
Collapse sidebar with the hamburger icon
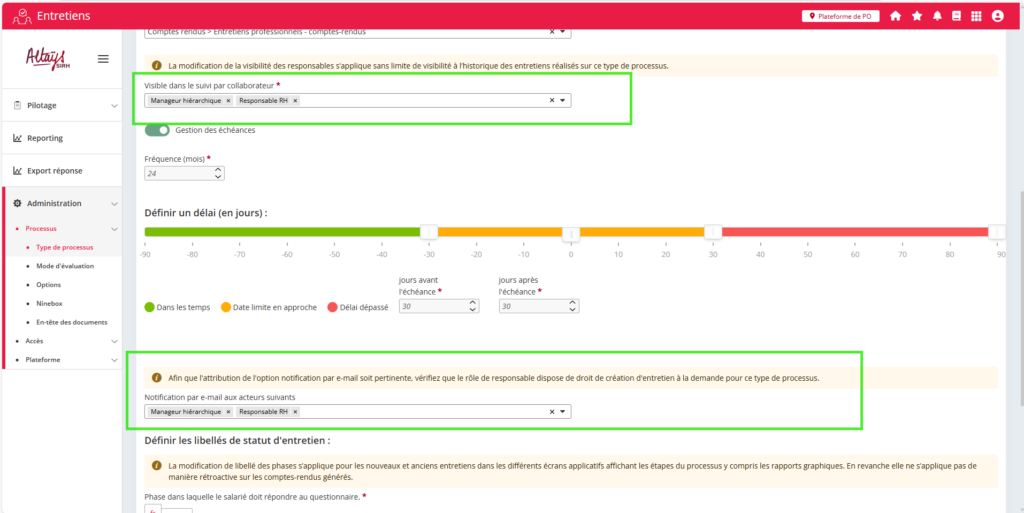point(103,59)
